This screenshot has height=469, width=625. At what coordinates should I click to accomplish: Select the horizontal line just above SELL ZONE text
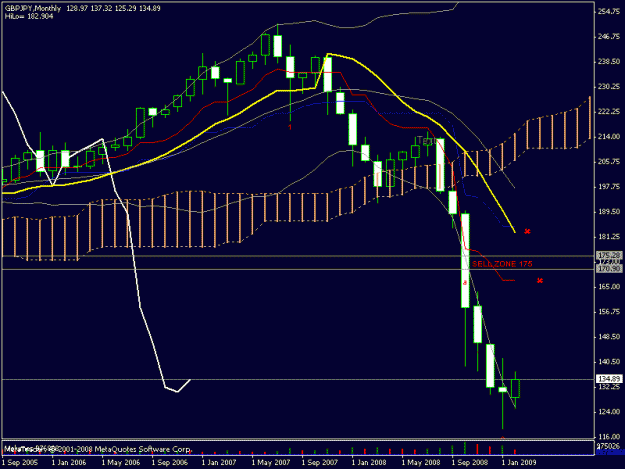(298, 256)
